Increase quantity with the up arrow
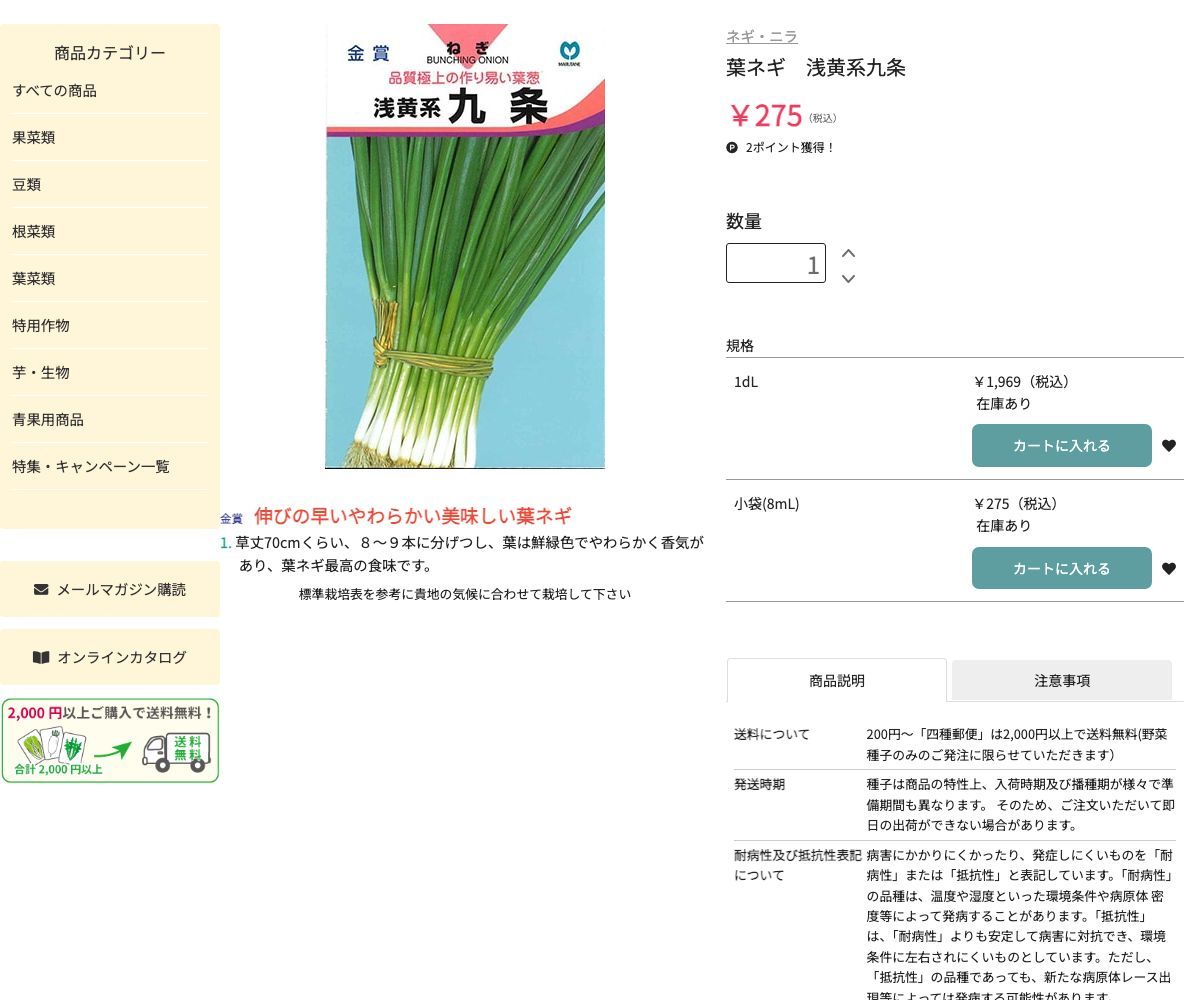Image resolution: width=1200 pixels, height=1000 pixels. click(848, 253)
